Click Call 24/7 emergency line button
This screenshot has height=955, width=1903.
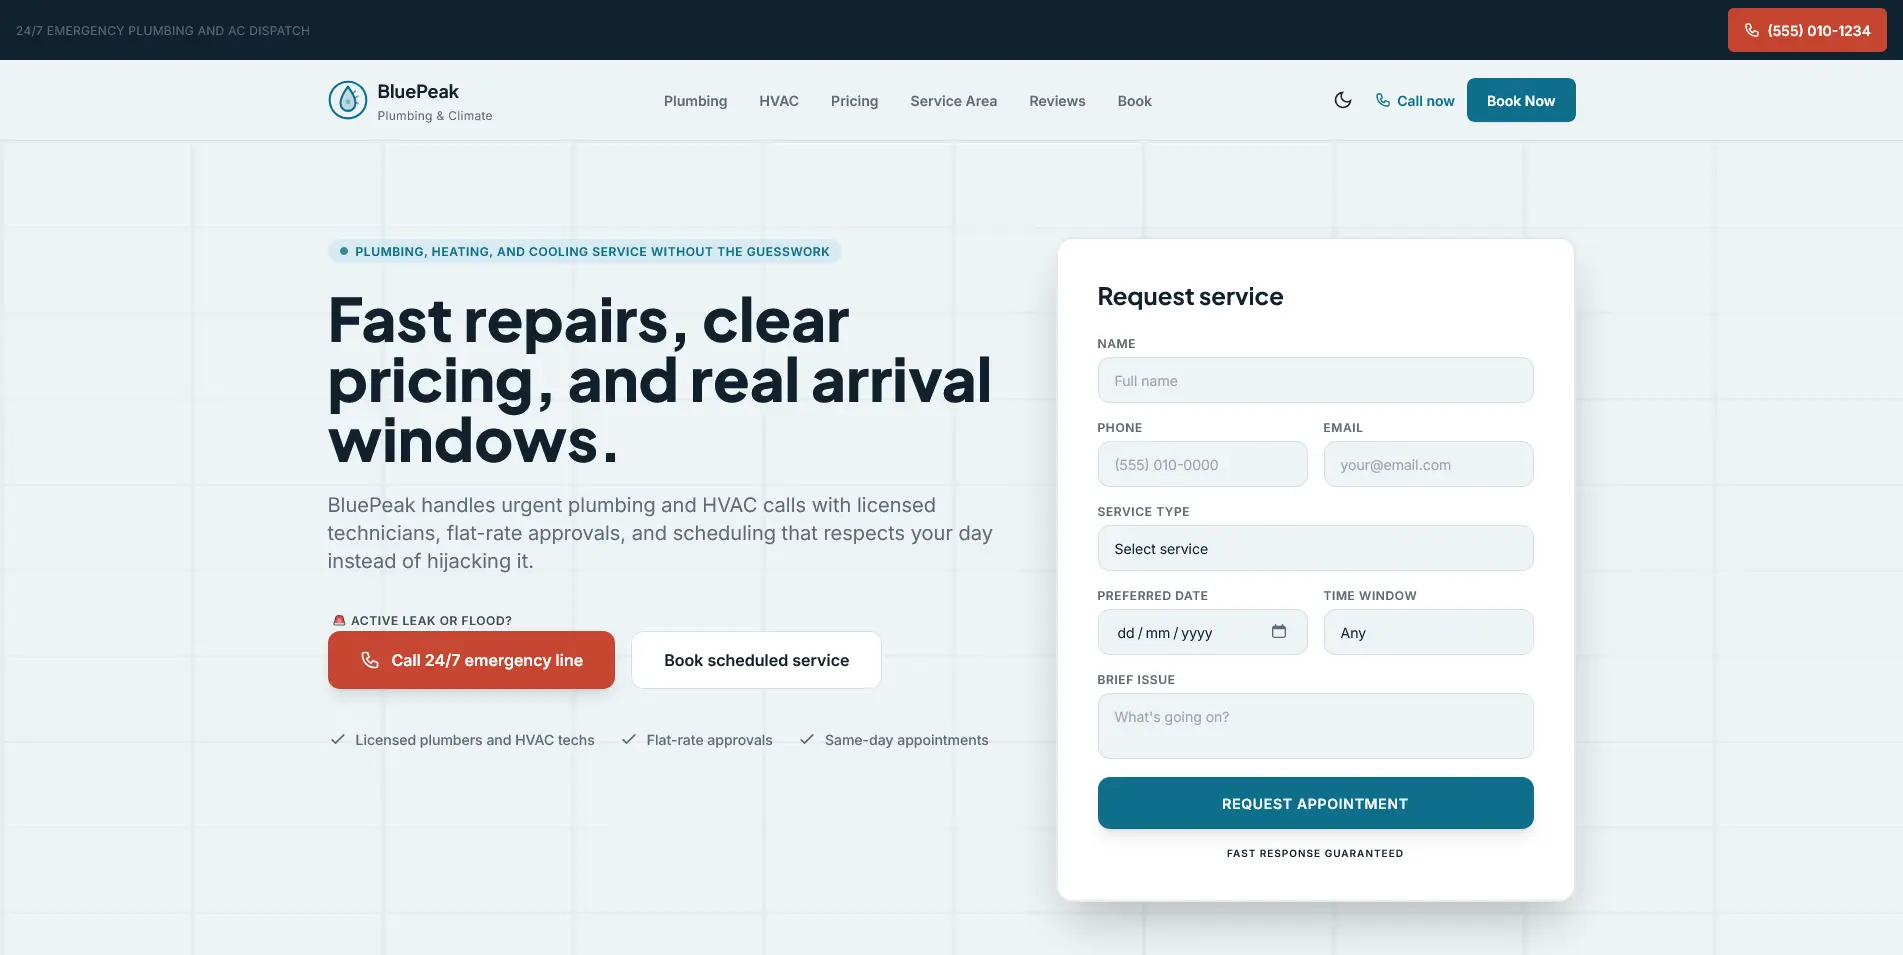click(x=471, y=660)
